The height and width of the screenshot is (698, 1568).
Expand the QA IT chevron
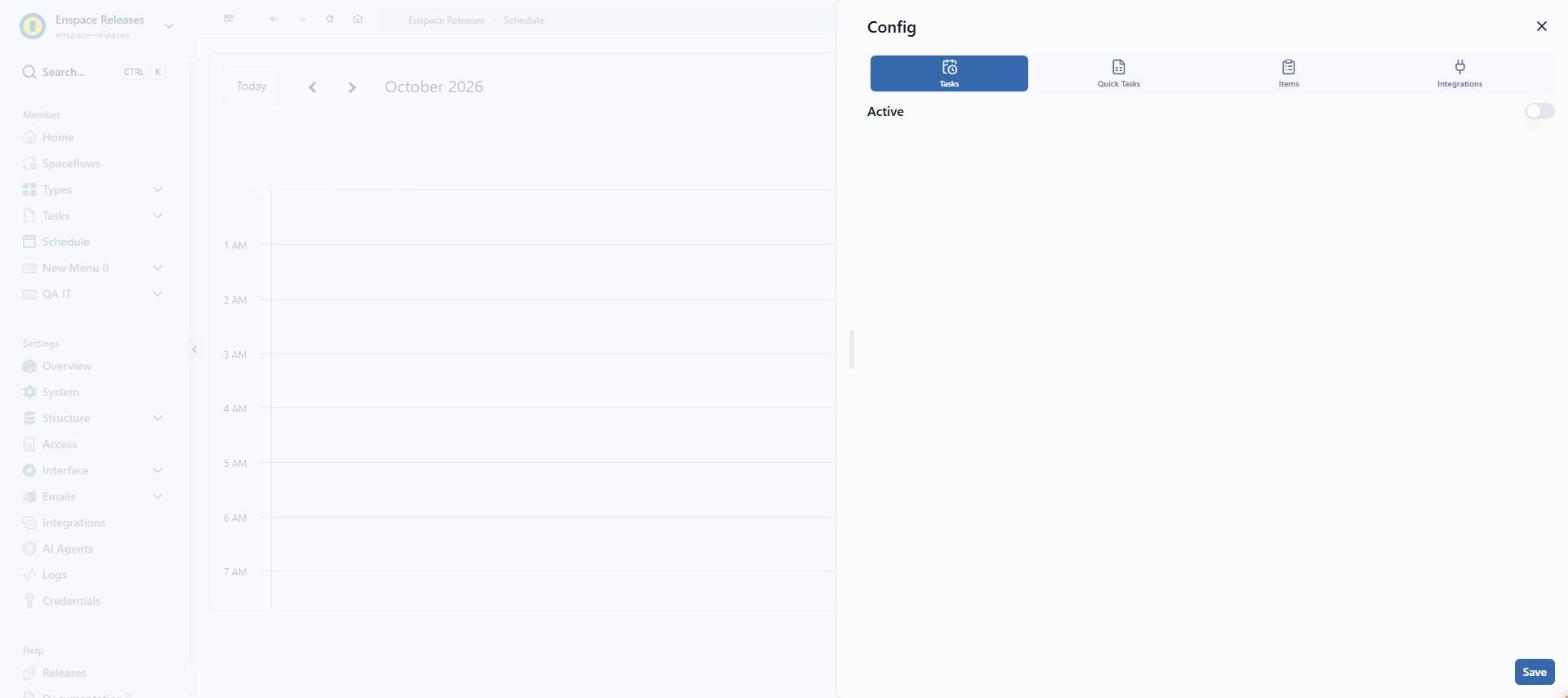[x=157, y=293]
